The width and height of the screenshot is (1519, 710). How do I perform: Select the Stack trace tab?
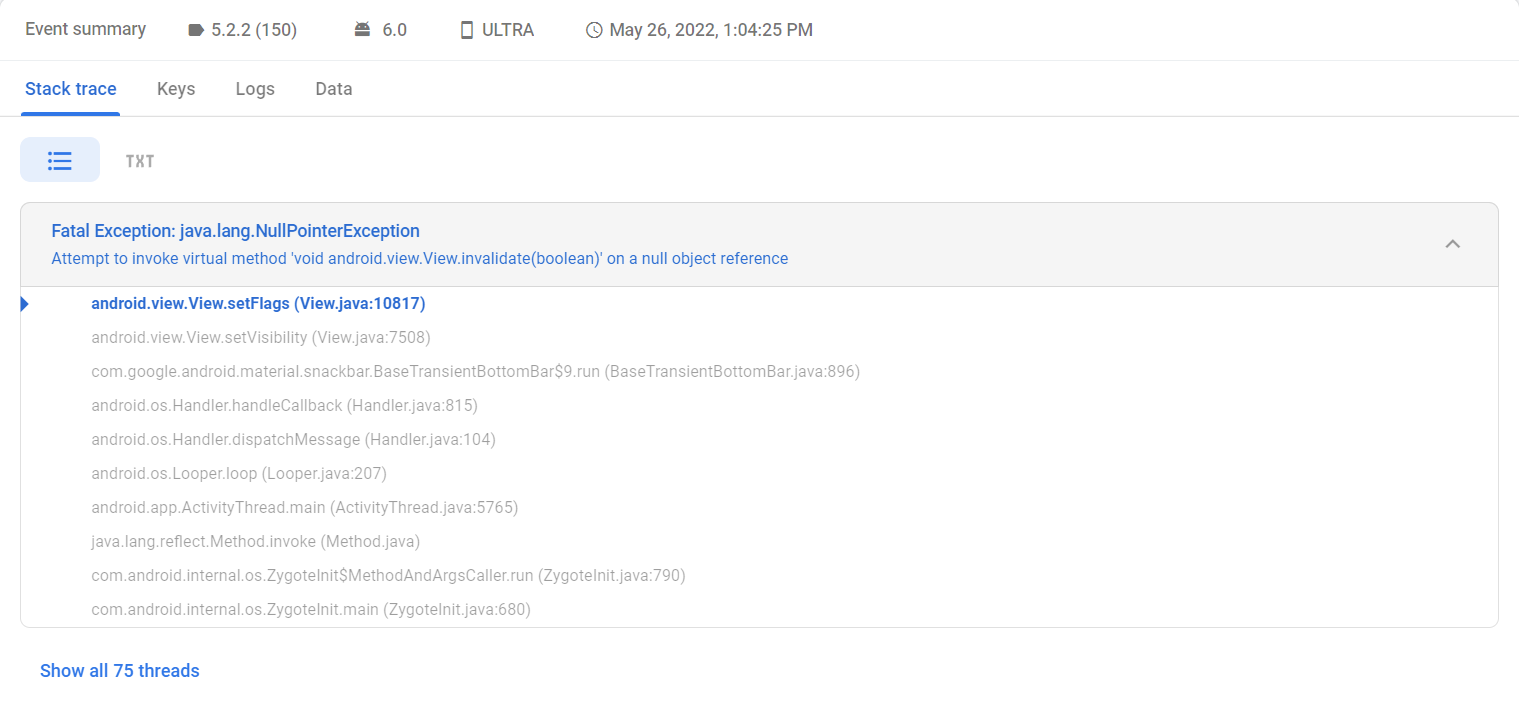pos(70,89)
